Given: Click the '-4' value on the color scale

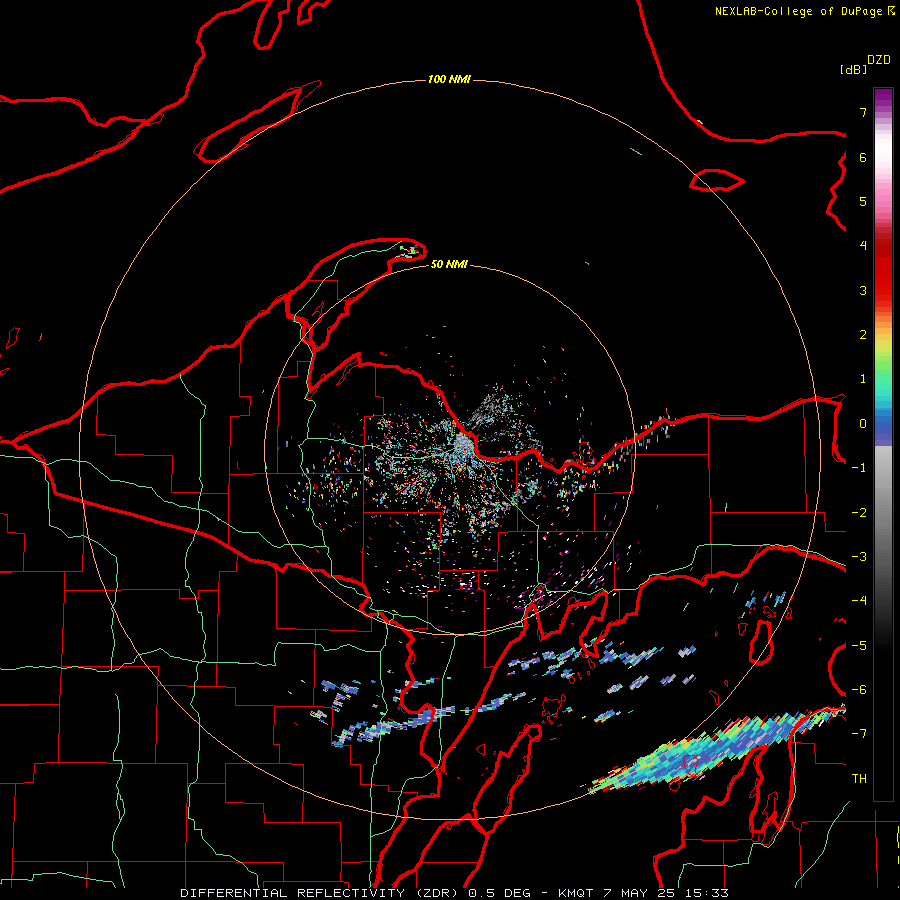Looking at the screenshot, I should 859,601.
